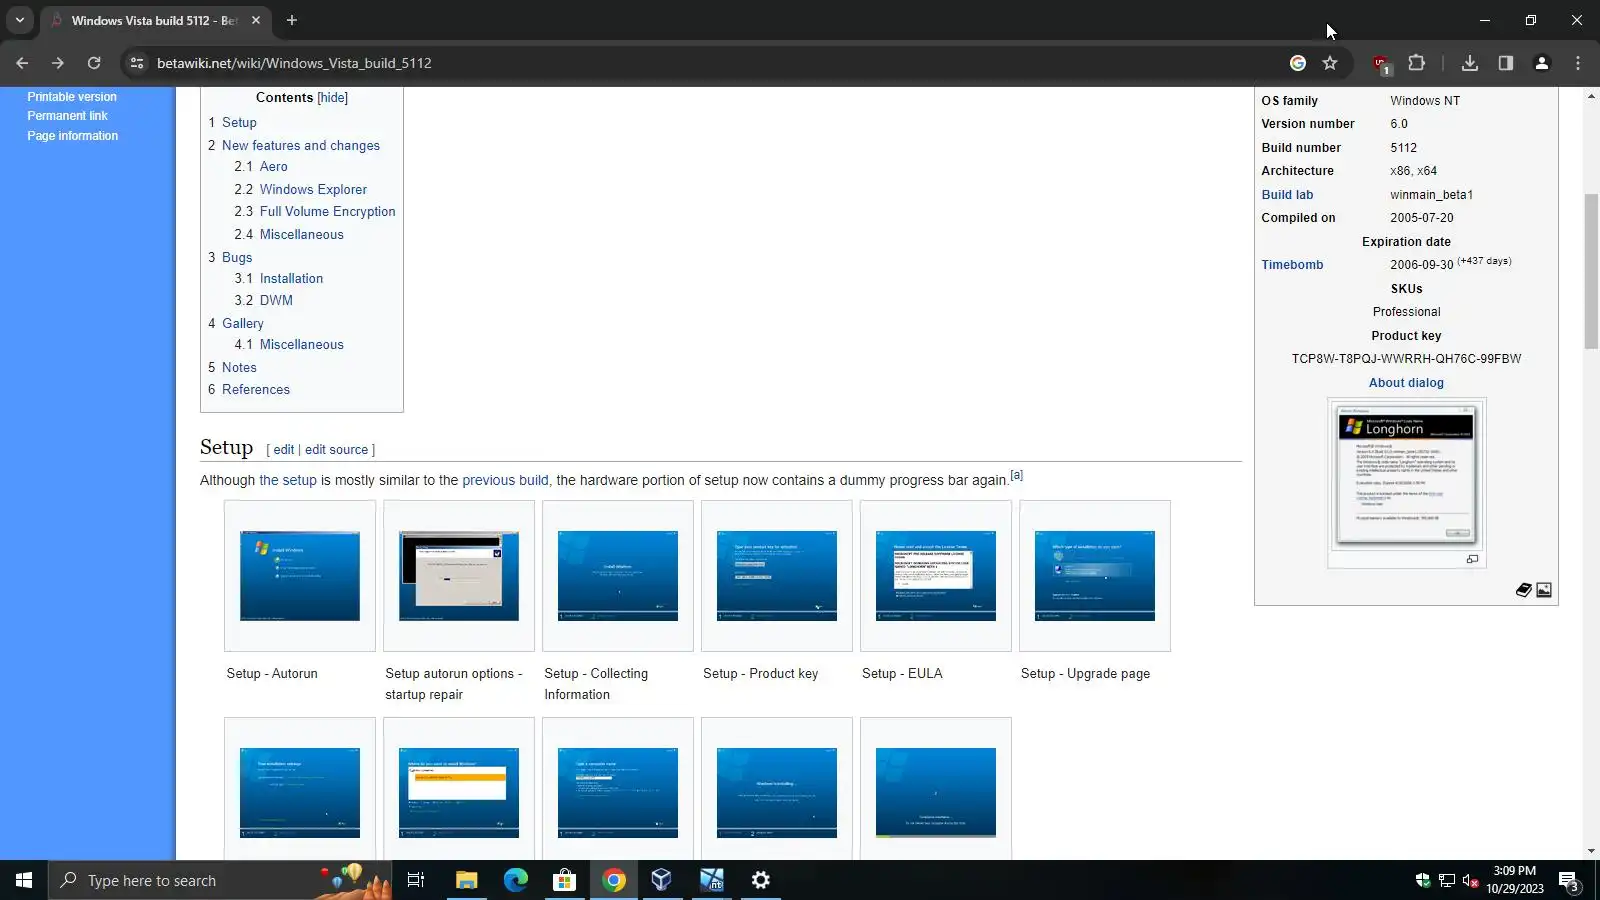1600x900 pixels.
Task: Click footnote [a] after the Setup paragraph
Action: (x=1016, y=476)
